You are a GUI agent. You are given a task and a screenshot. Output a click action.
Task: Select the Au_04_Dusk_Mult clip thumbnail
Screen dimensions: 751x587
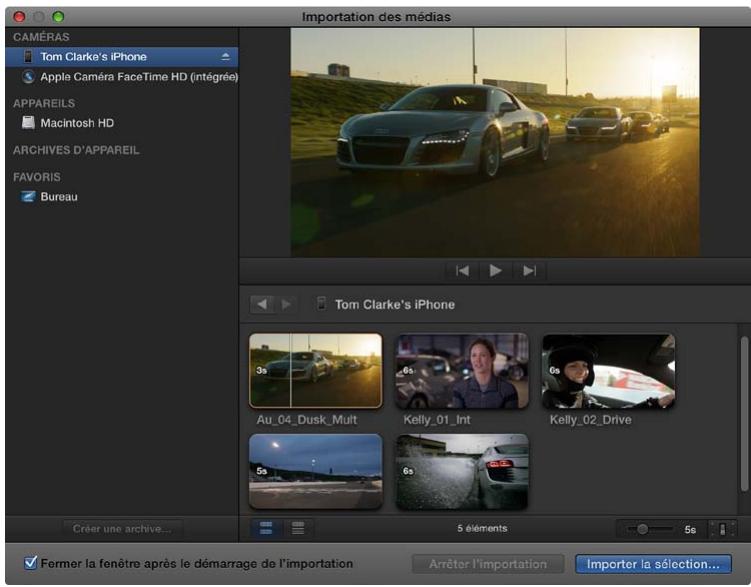click(x=316, y=371)
